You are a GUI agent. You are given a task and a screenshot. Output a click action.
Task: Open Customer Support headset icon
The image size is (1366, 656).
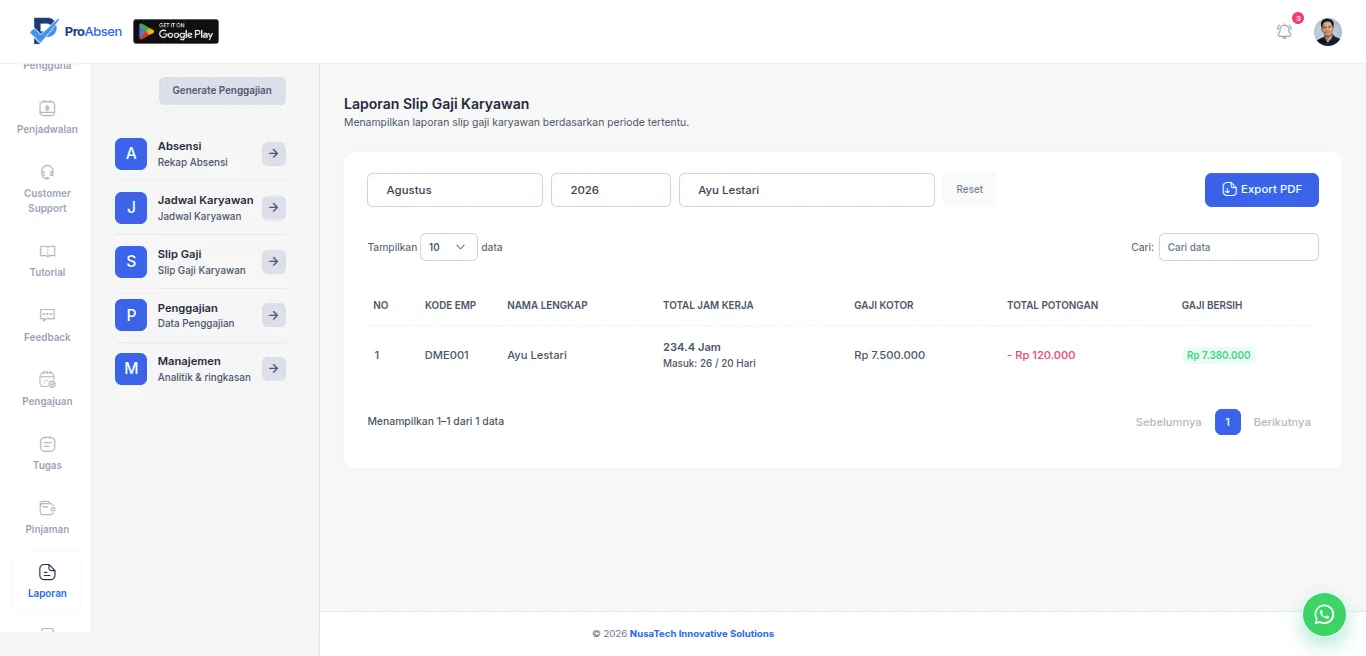pos(47,171)
